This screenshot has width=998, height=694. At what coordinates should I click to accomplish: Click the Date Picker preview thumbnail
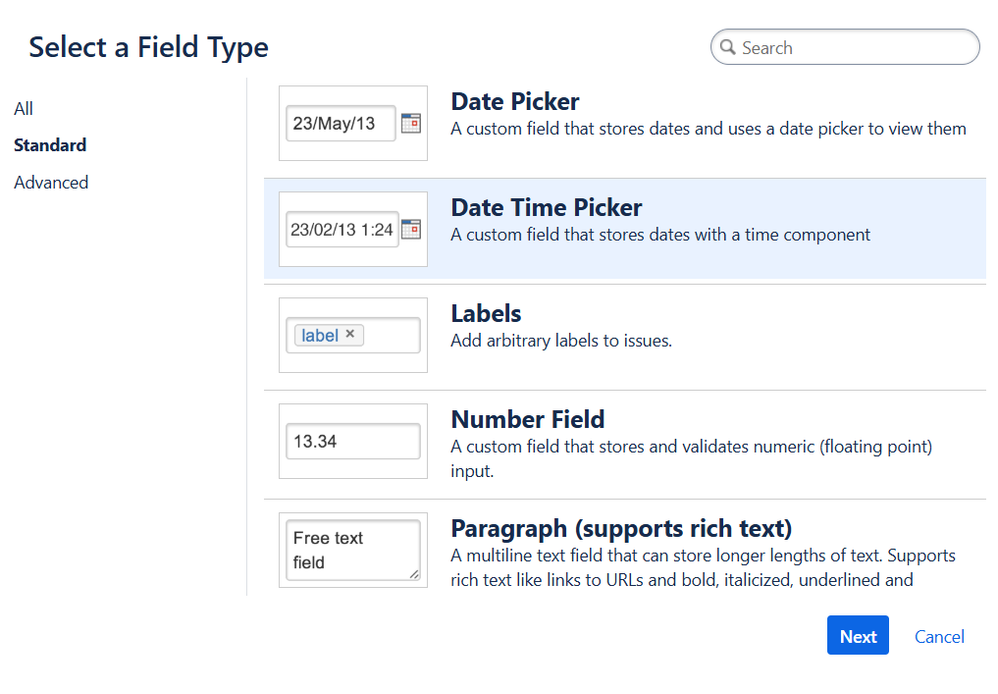point(353,122)
